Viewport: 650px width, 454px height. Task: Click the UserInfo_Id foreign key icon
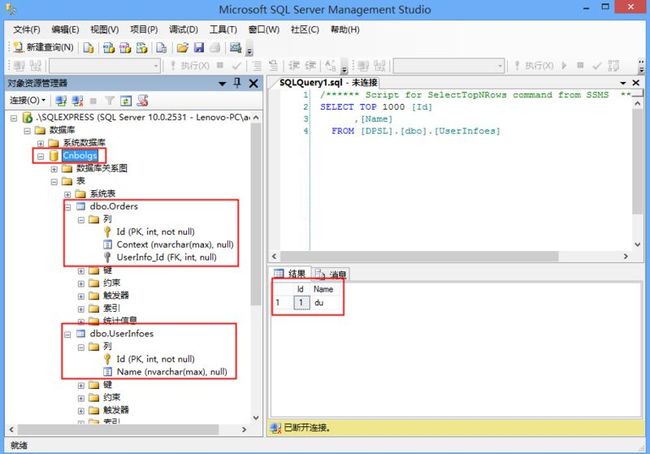tap(107, 257)
